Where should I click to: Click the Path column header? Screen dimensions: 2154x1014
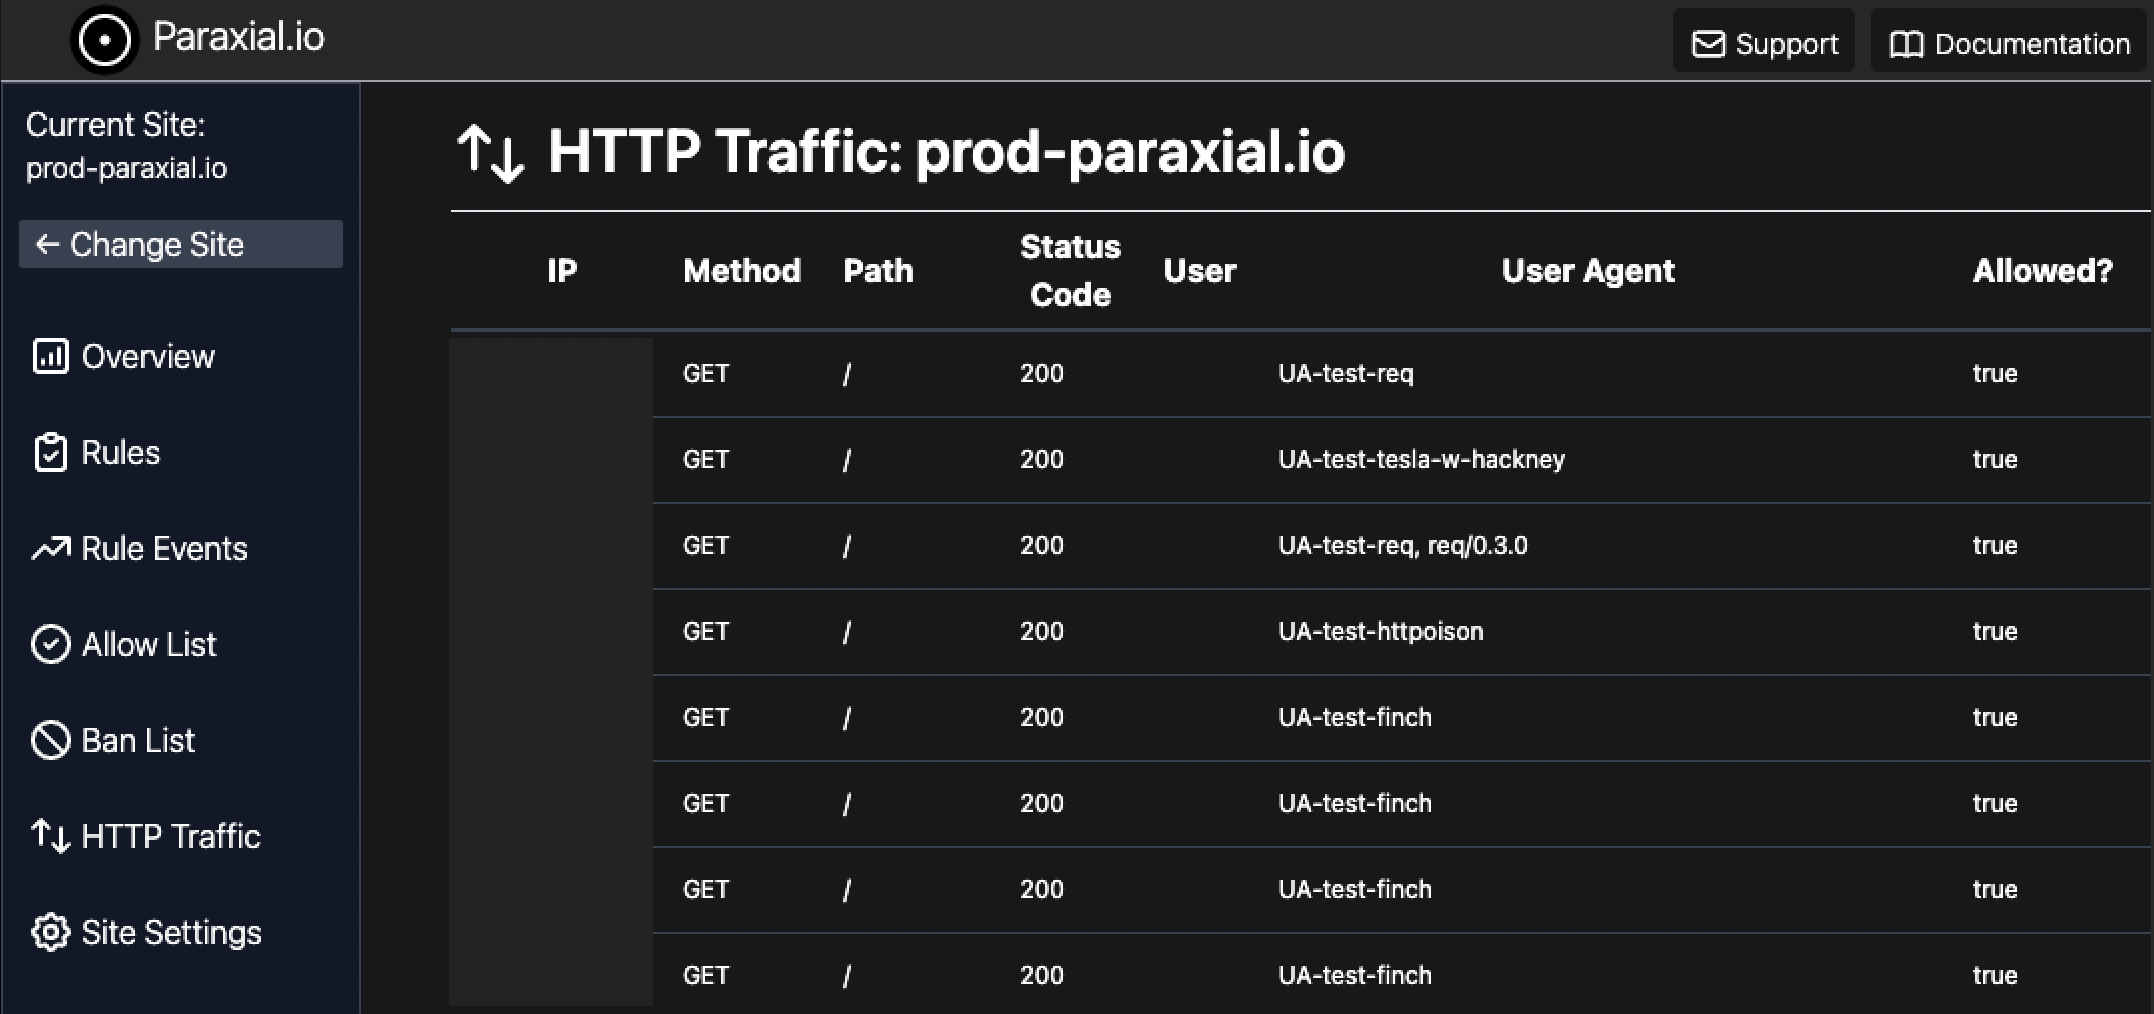[x=878, y=271]
